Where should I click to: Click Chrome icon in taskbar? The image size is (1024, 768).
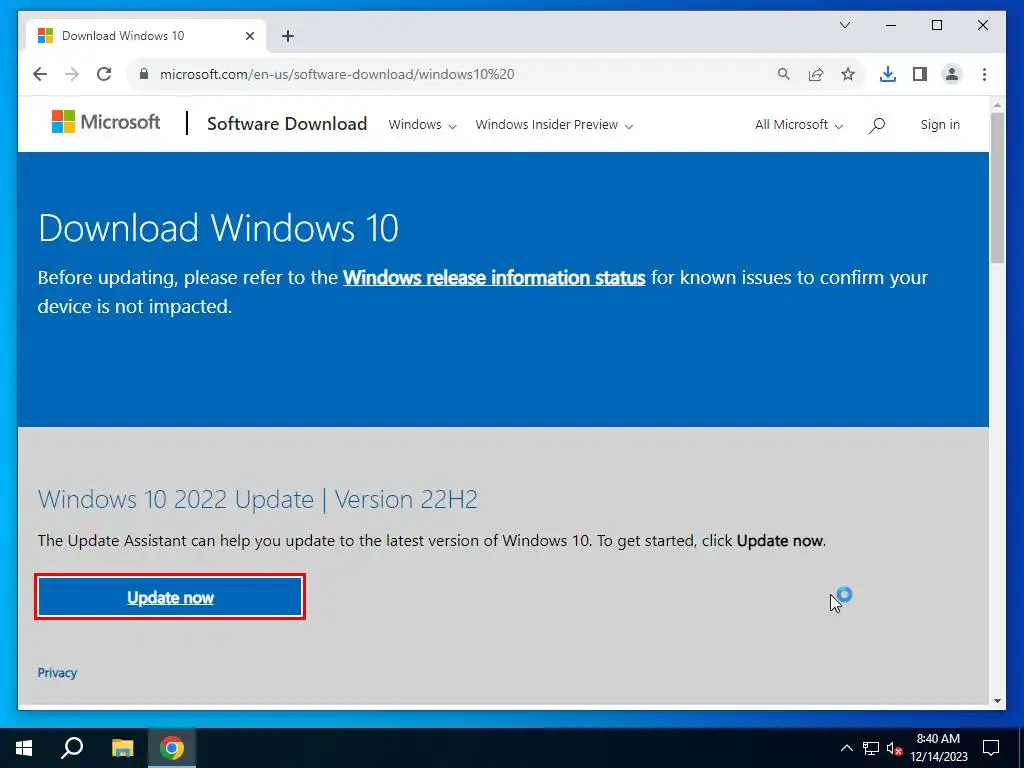pyautogui.click(x=172, y=748)
